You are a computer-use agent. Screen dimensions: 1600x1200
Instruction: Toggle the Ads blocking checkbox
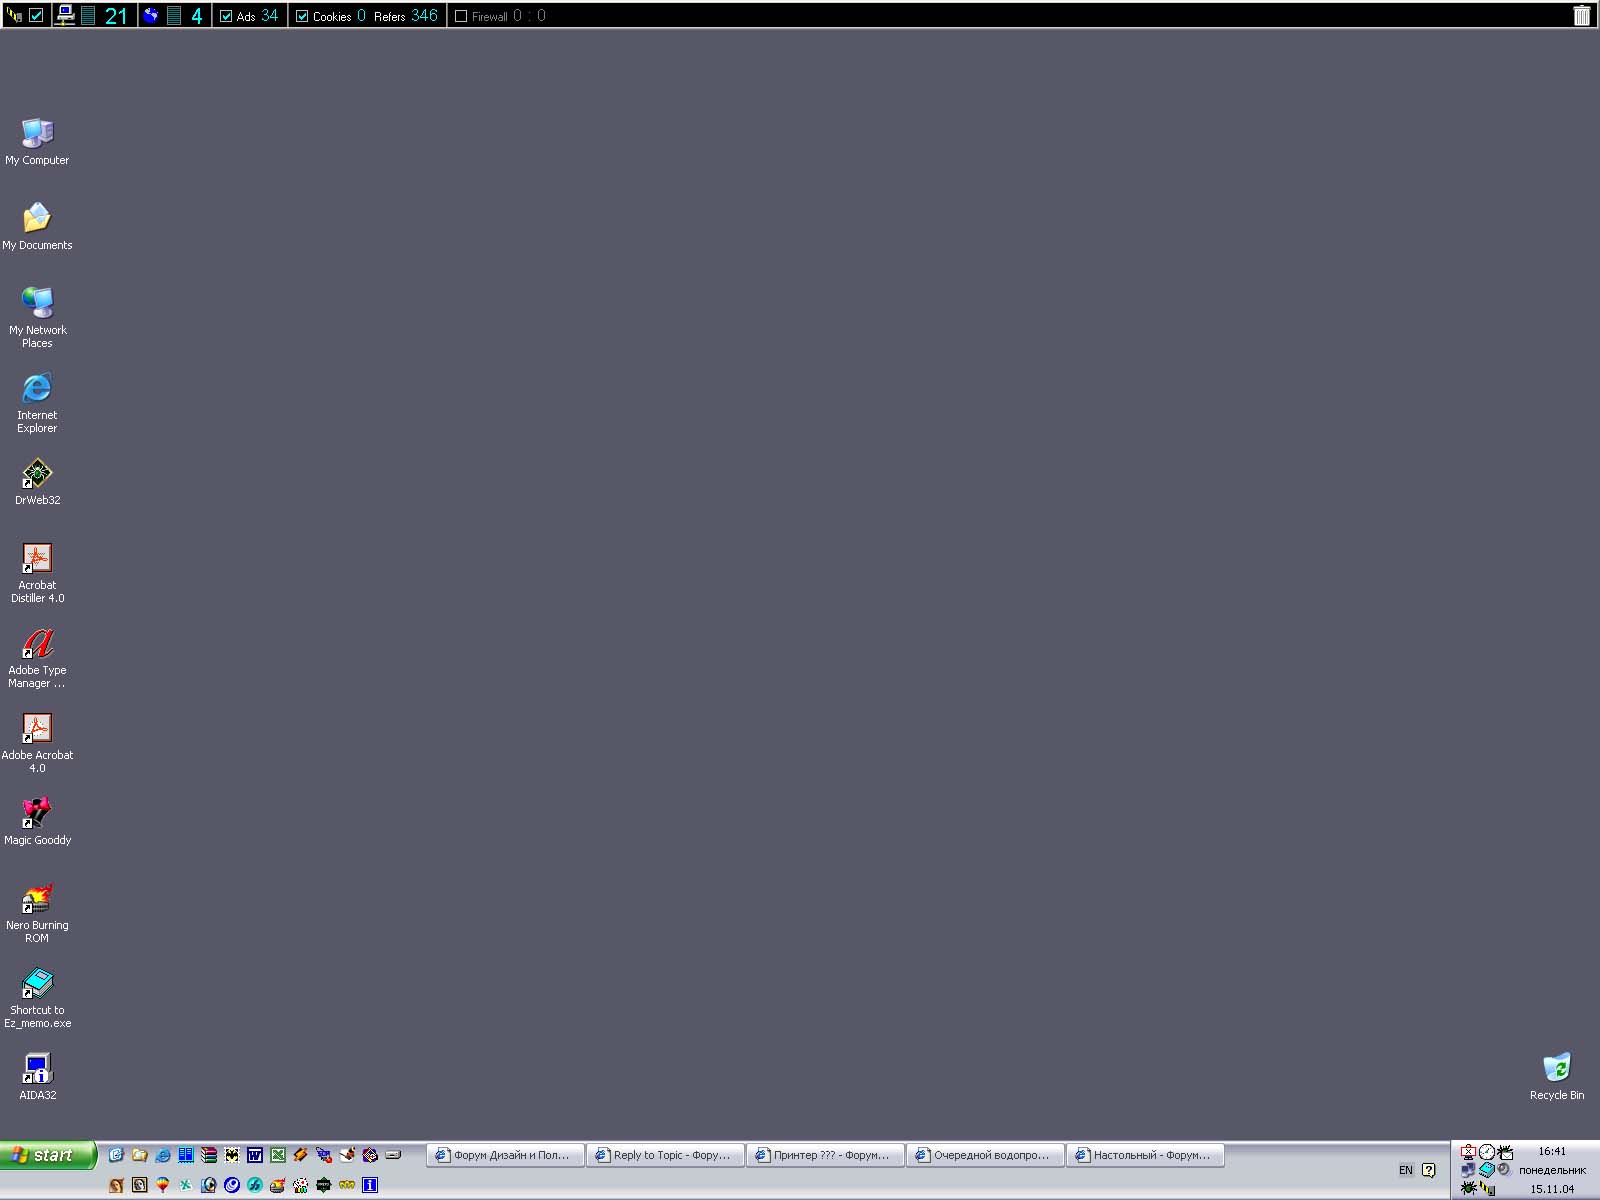226,16
